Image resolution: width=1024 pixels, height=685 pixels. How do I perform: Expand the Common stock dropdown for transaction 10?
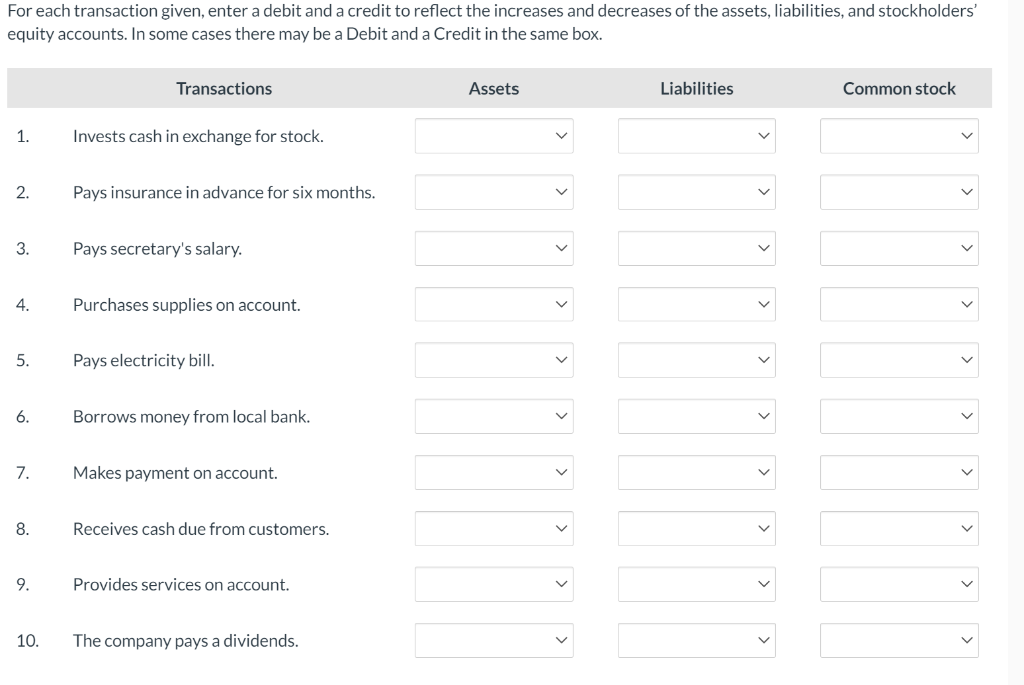898,640
